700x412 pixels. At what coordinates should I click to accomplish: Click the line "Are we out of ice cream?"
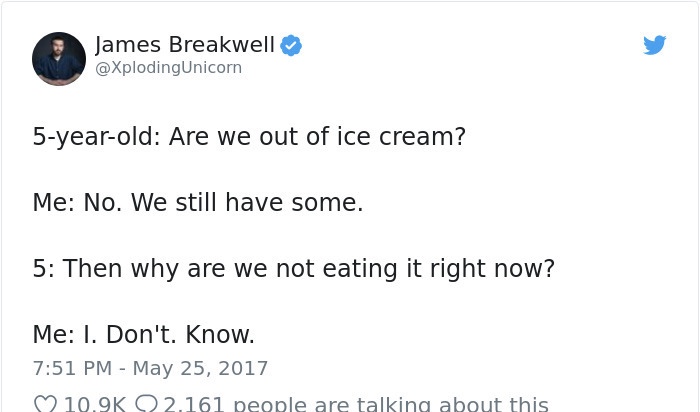click(x=317, y=136)
